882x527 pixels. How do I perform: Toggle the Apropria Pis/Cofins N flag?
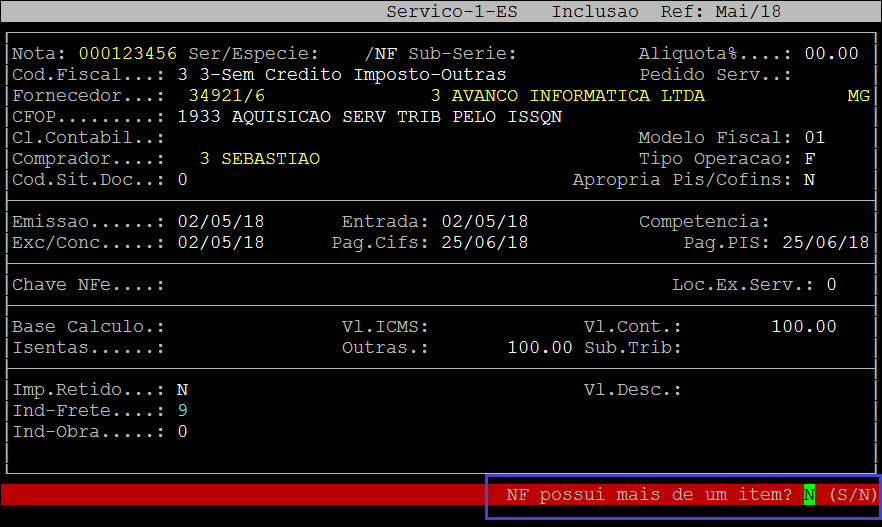(809, 180)
